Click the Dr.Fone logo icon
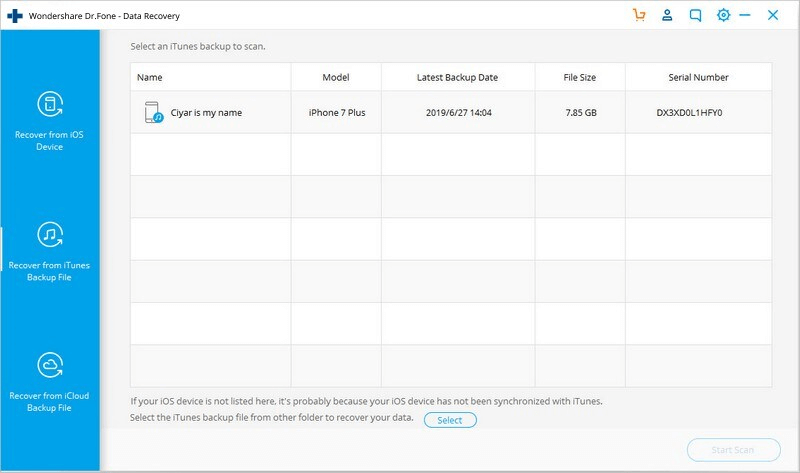This screenshot has width=800, height=473. [12, 16]
